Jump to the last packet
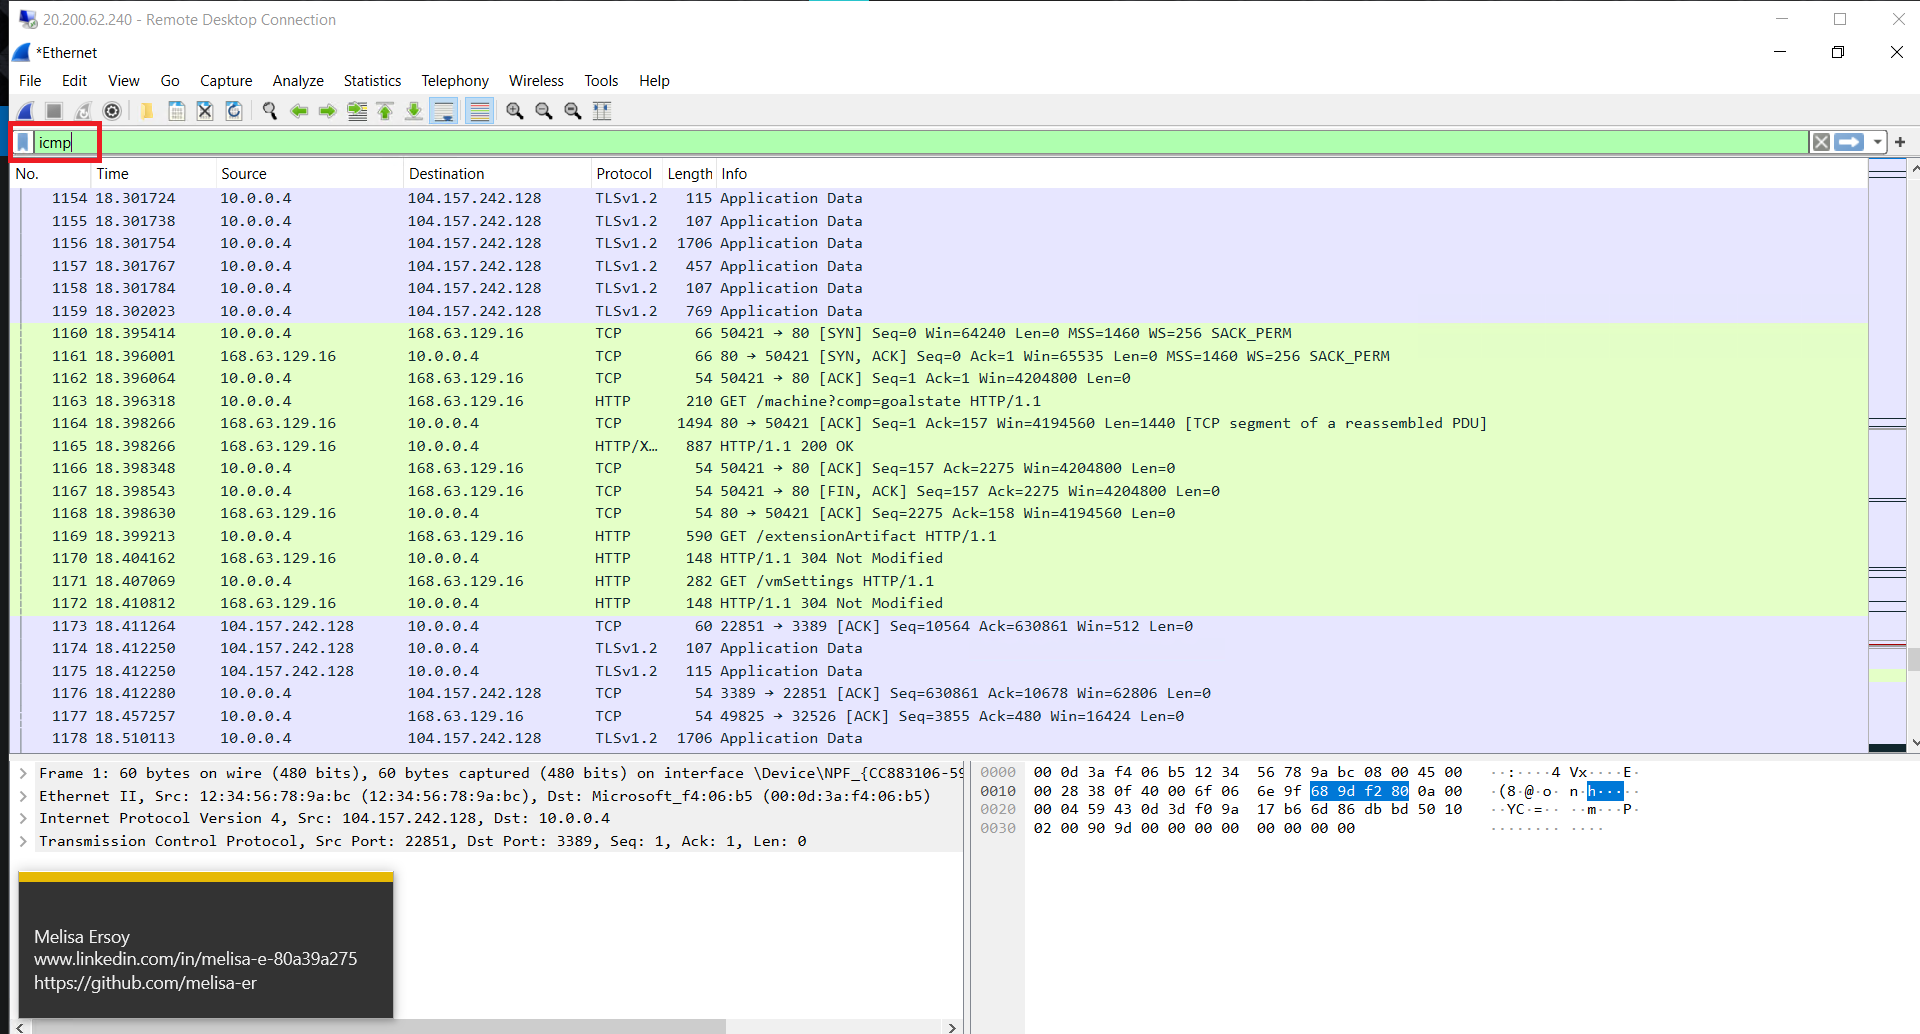This screenshot has height=1034, width=1920. pos(414,111)
